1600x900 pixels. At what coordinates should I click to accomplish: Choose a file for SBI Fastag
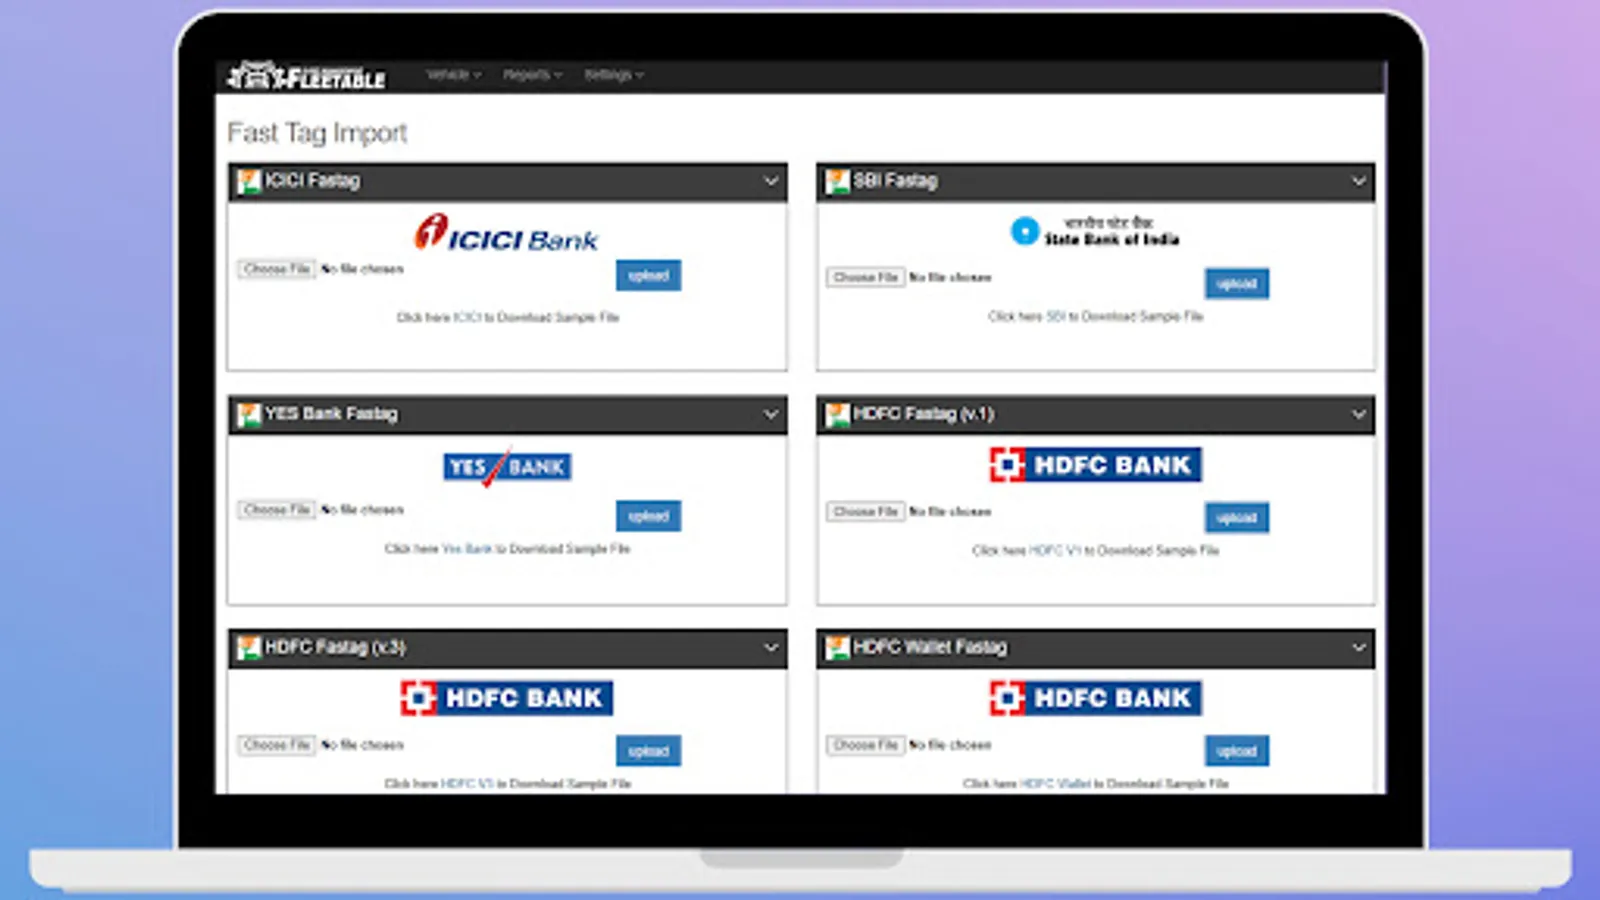866,277
